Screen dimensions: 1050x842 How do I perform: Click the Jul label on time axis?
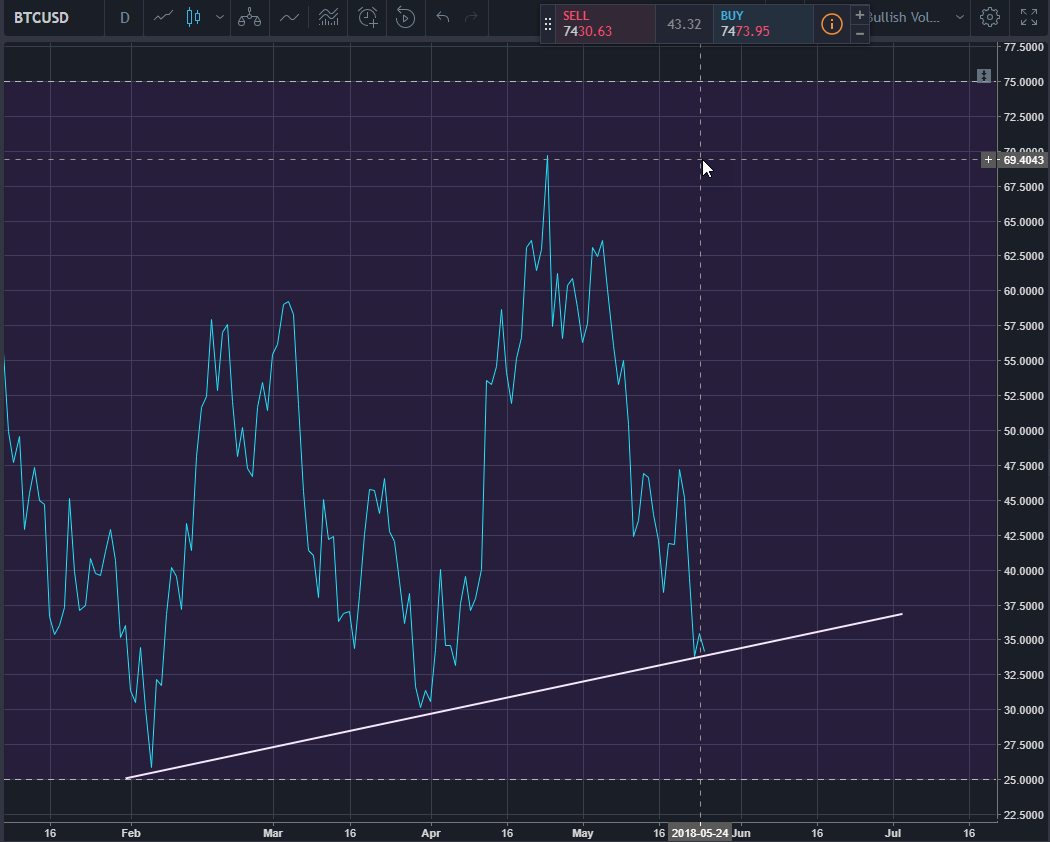pos(893,833)
